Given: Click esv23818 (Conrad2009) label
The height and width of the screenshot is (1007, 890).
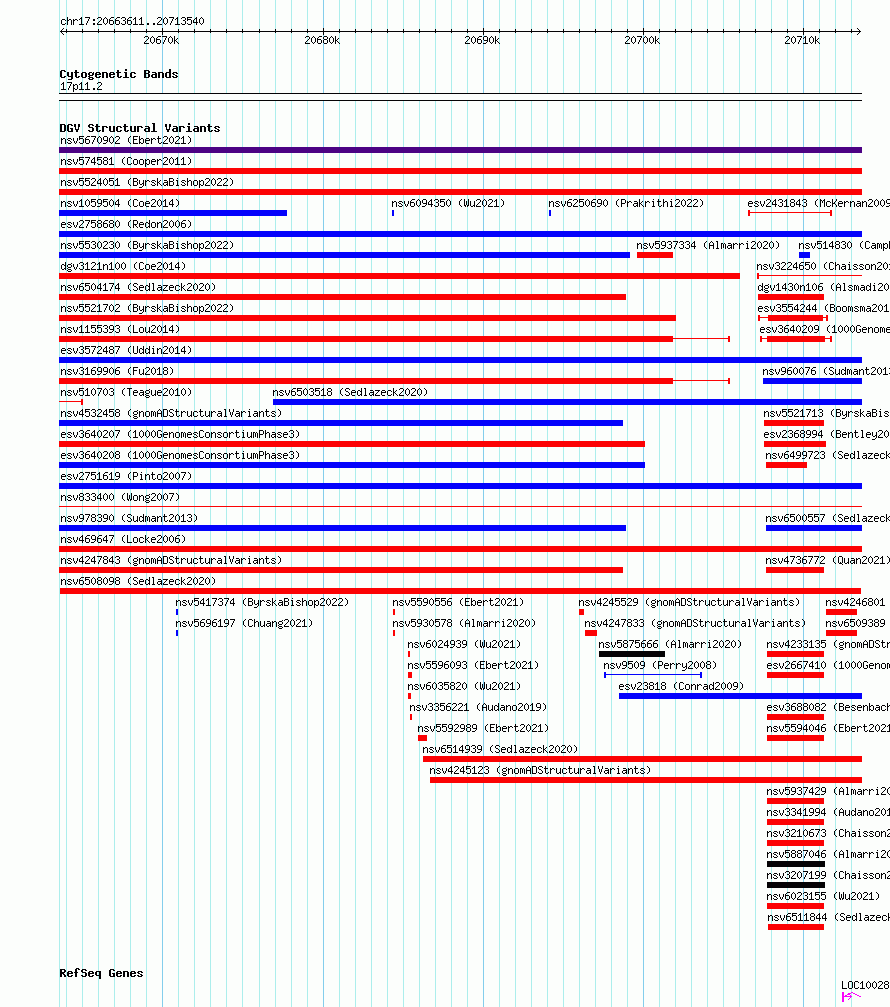Looking at the screenshot, I should pos(681,686).
